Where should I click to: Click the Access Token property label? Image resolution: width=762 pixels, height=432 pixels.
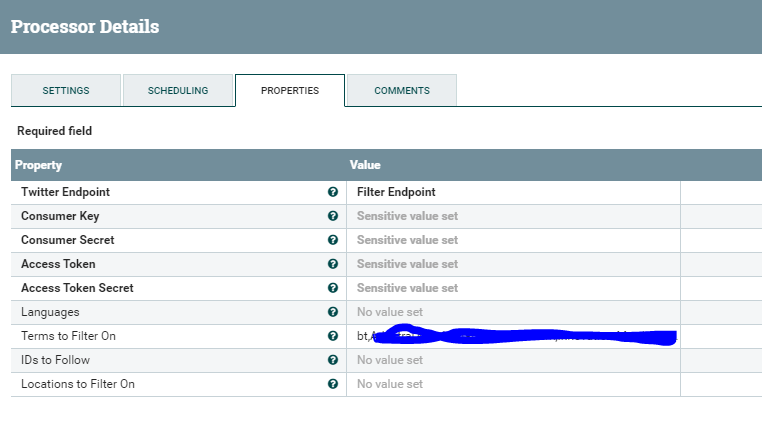click(58, 264)
